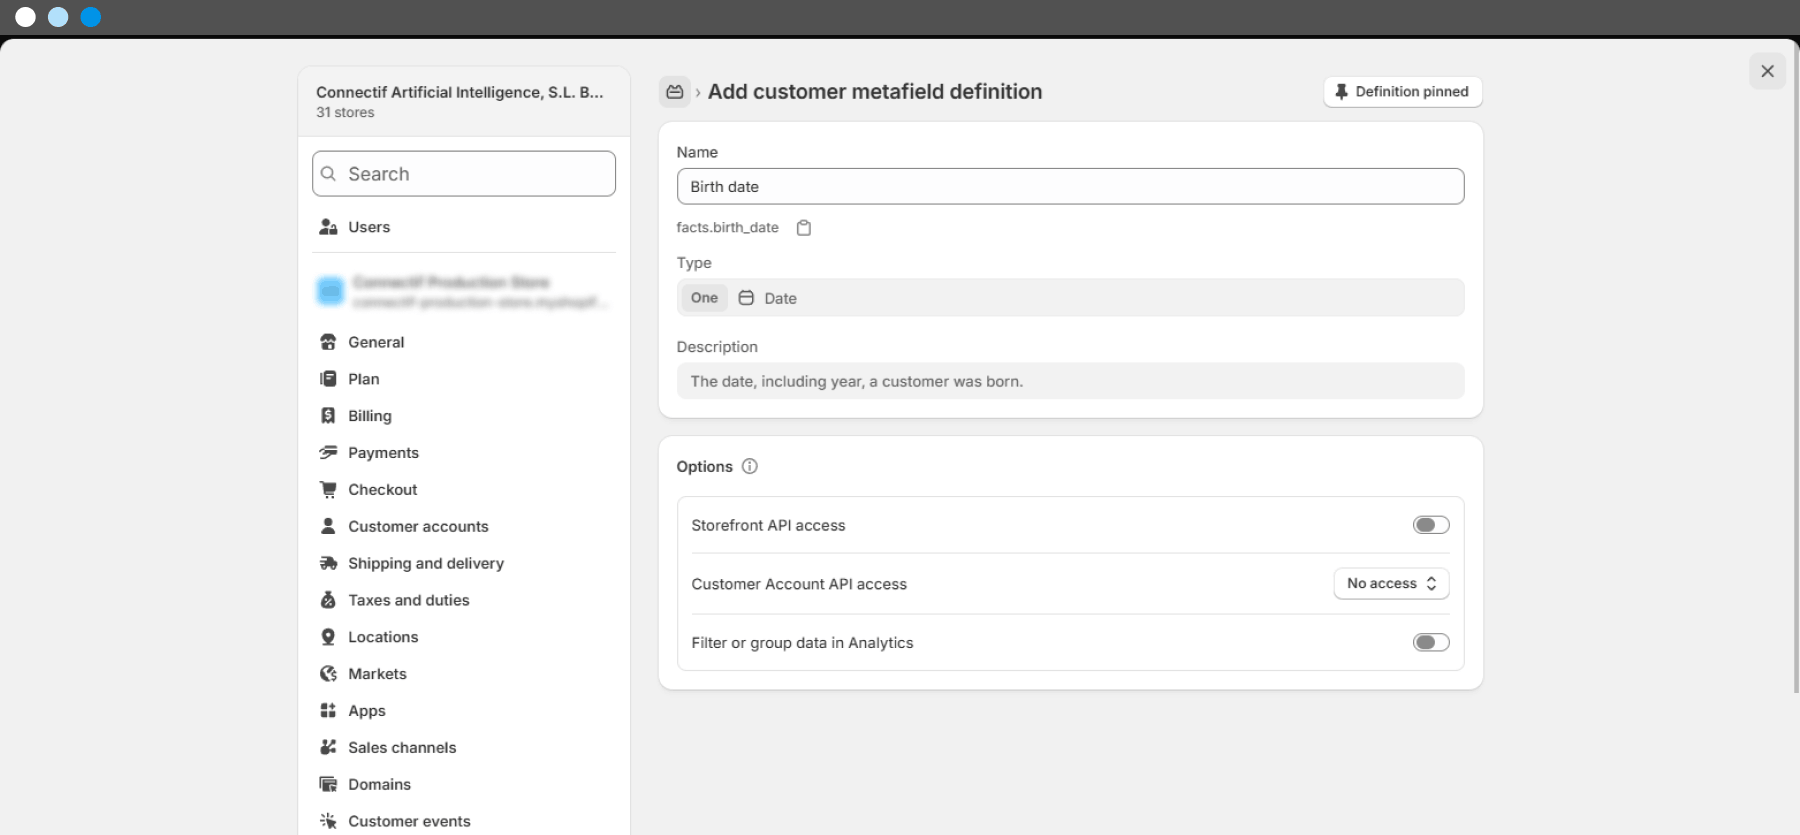
Task: Click the Markets globe icon
Action: 328,674
